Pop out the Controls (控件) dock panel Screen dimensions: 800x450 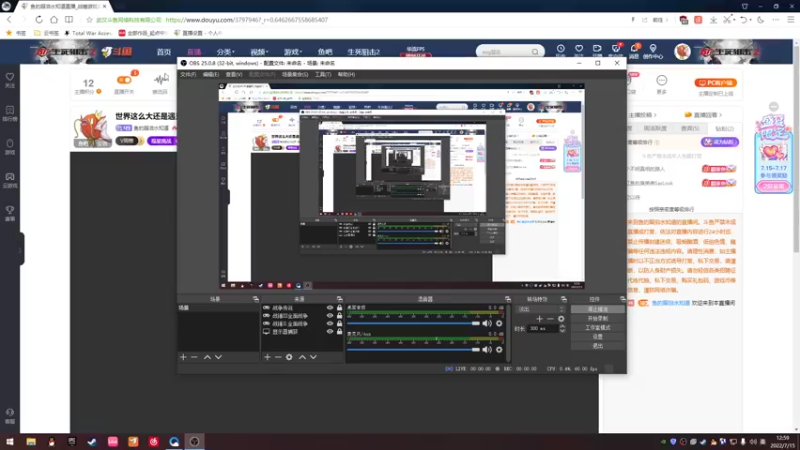pyautogui.click(x=622, y=299)
